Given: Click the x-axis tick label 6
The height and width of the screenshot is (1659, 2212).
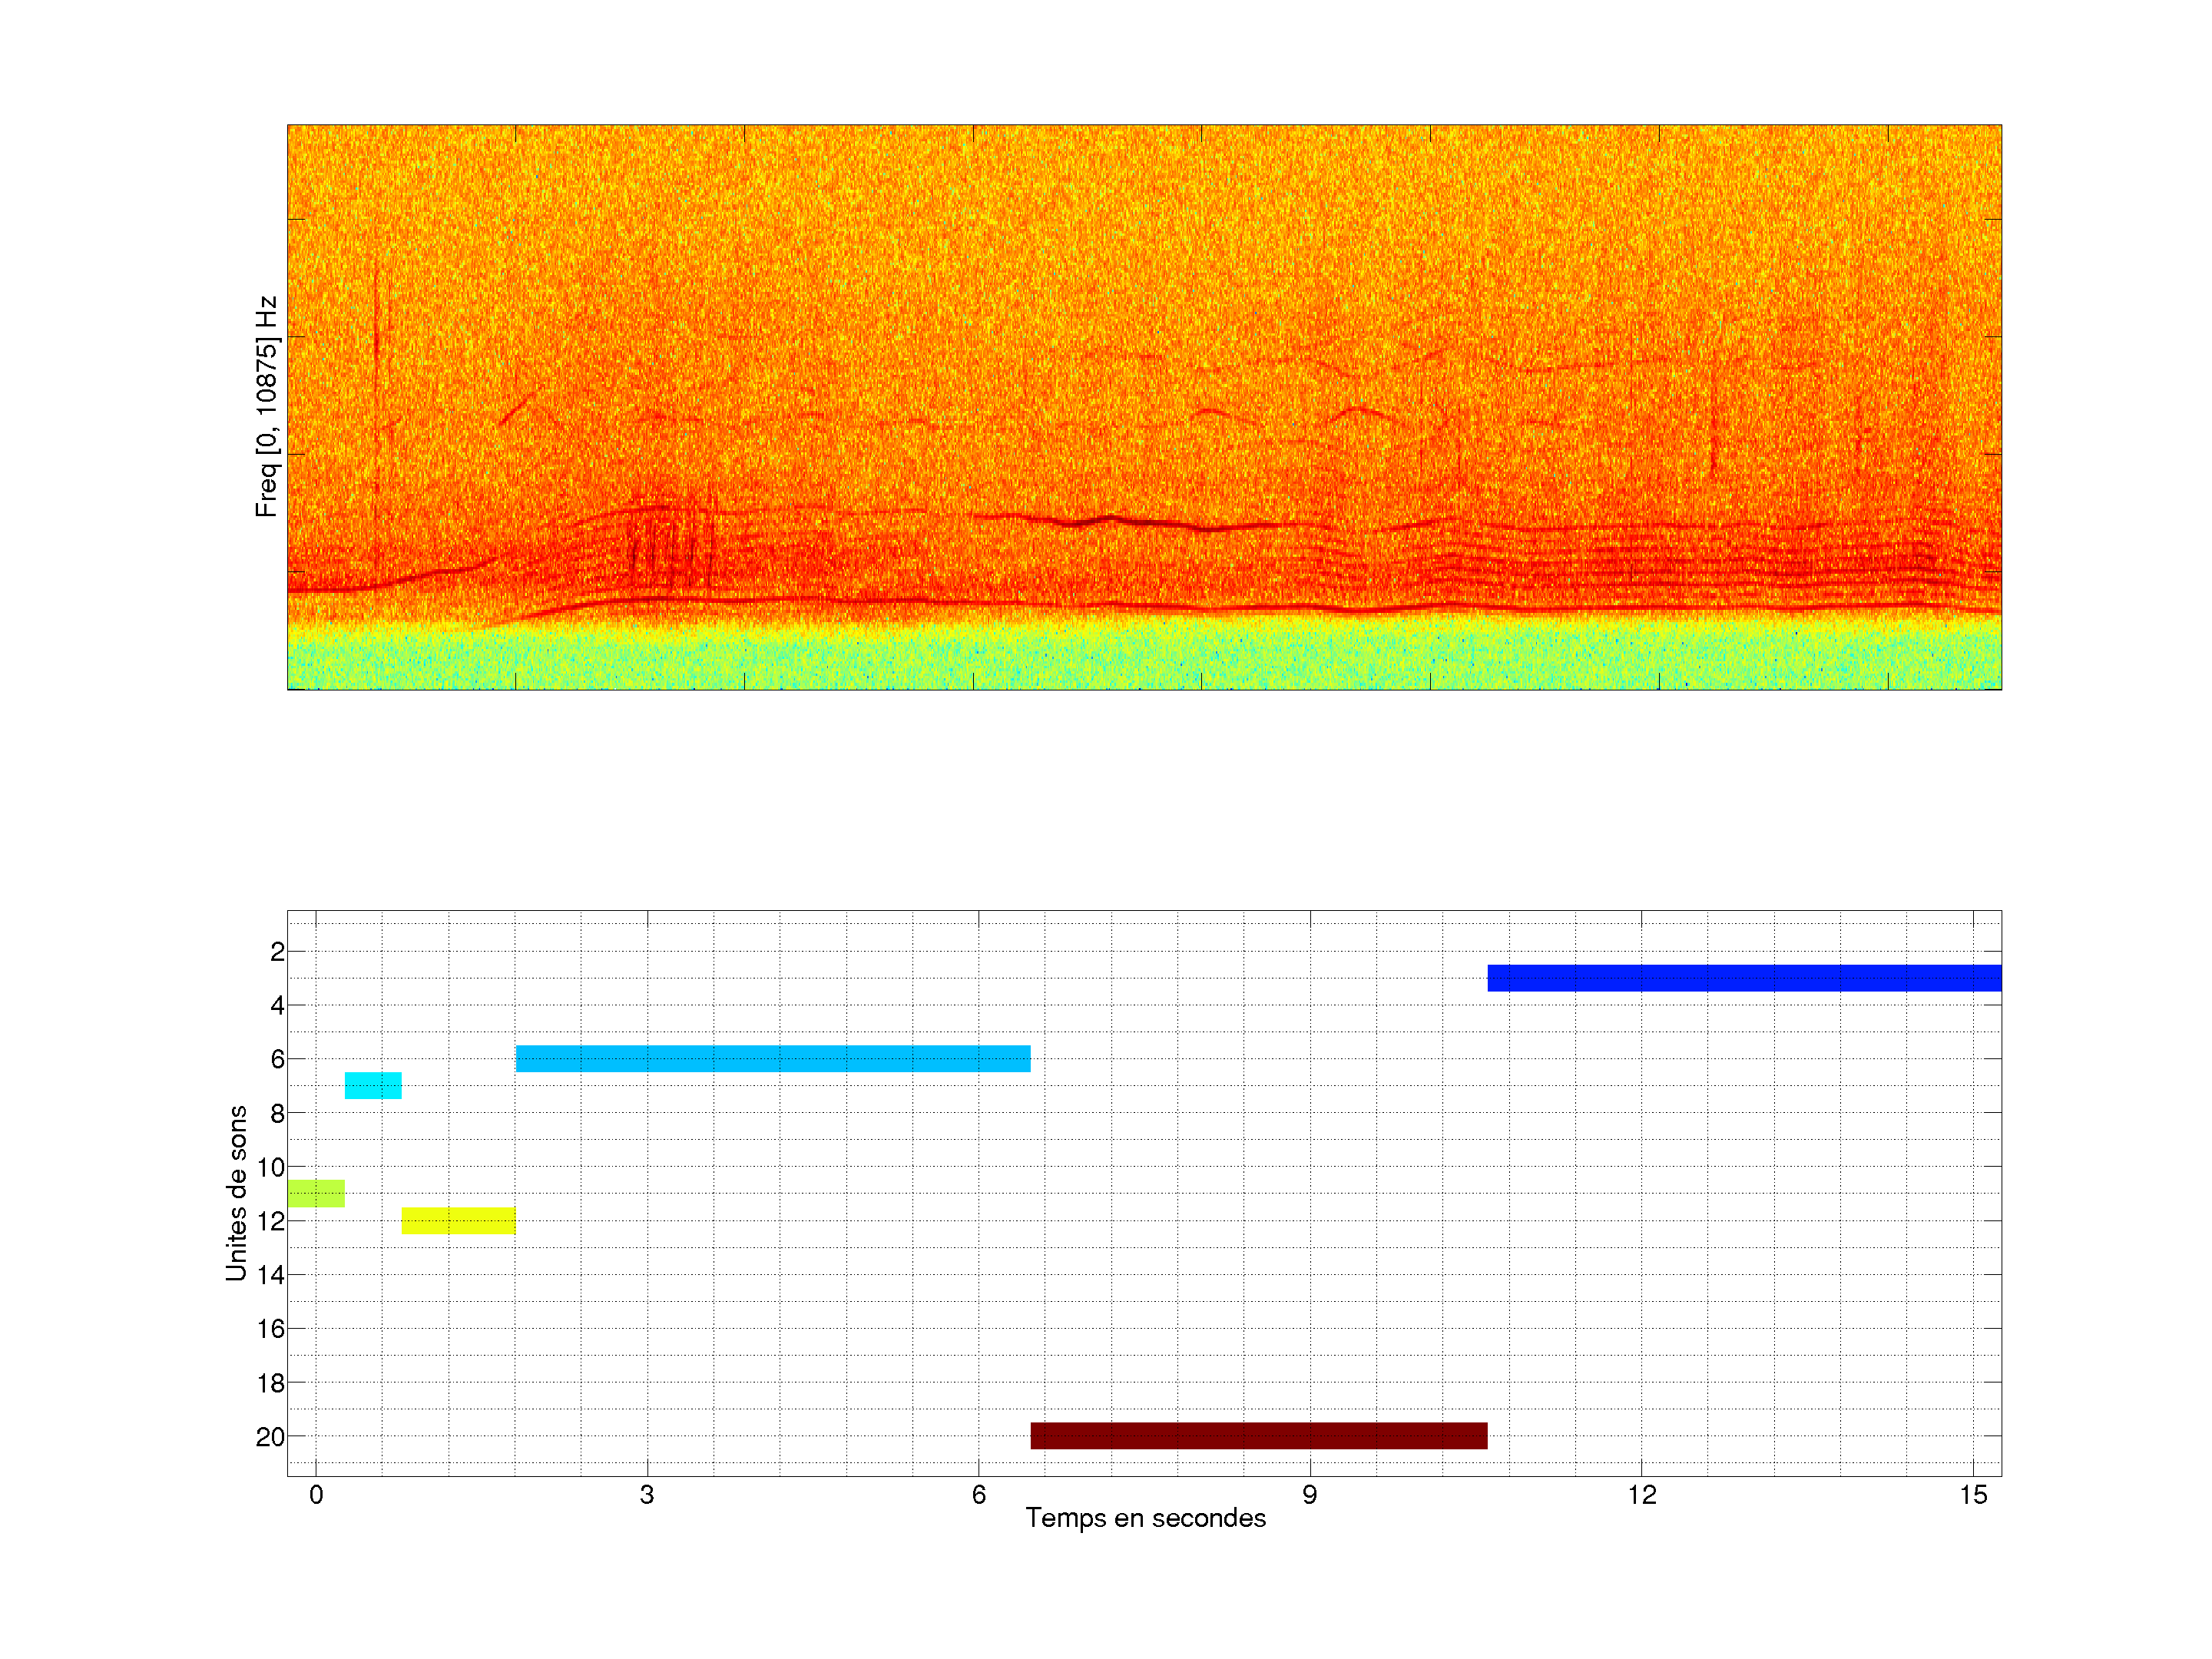Looking at the screenshot, I should click(978, 1495).
